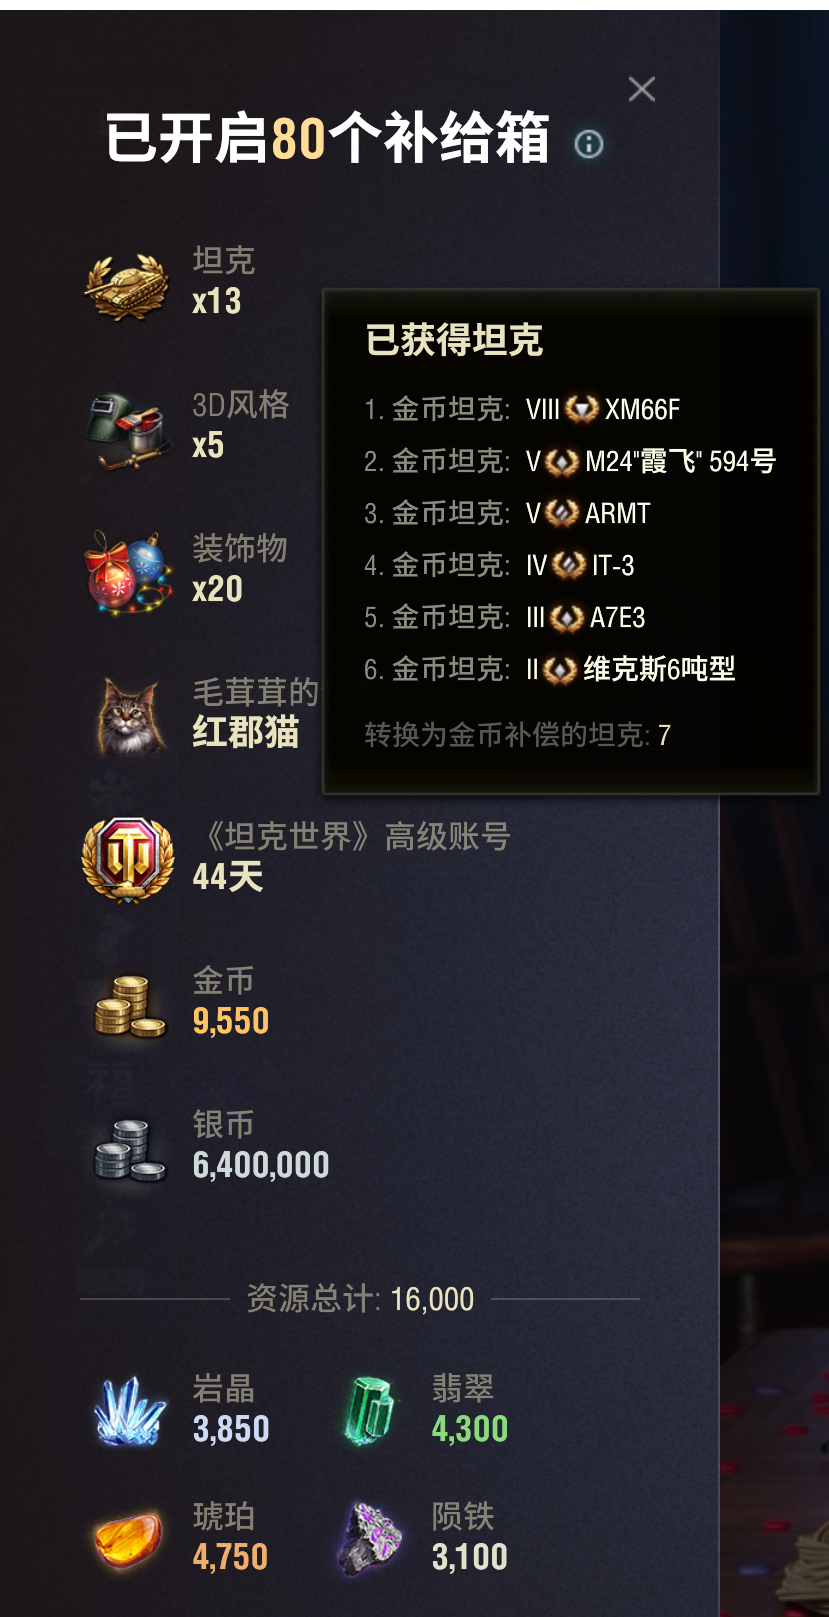Click the green emerald resource icon
This screenshot has width=829, height=1617.
click(x=370, y=1410)
